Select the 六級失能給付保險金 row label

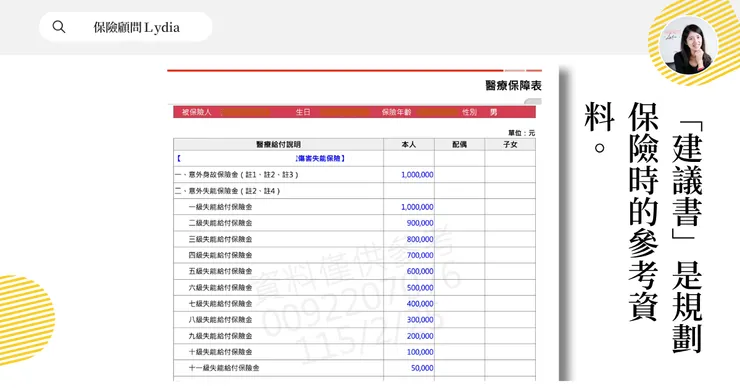220,287
